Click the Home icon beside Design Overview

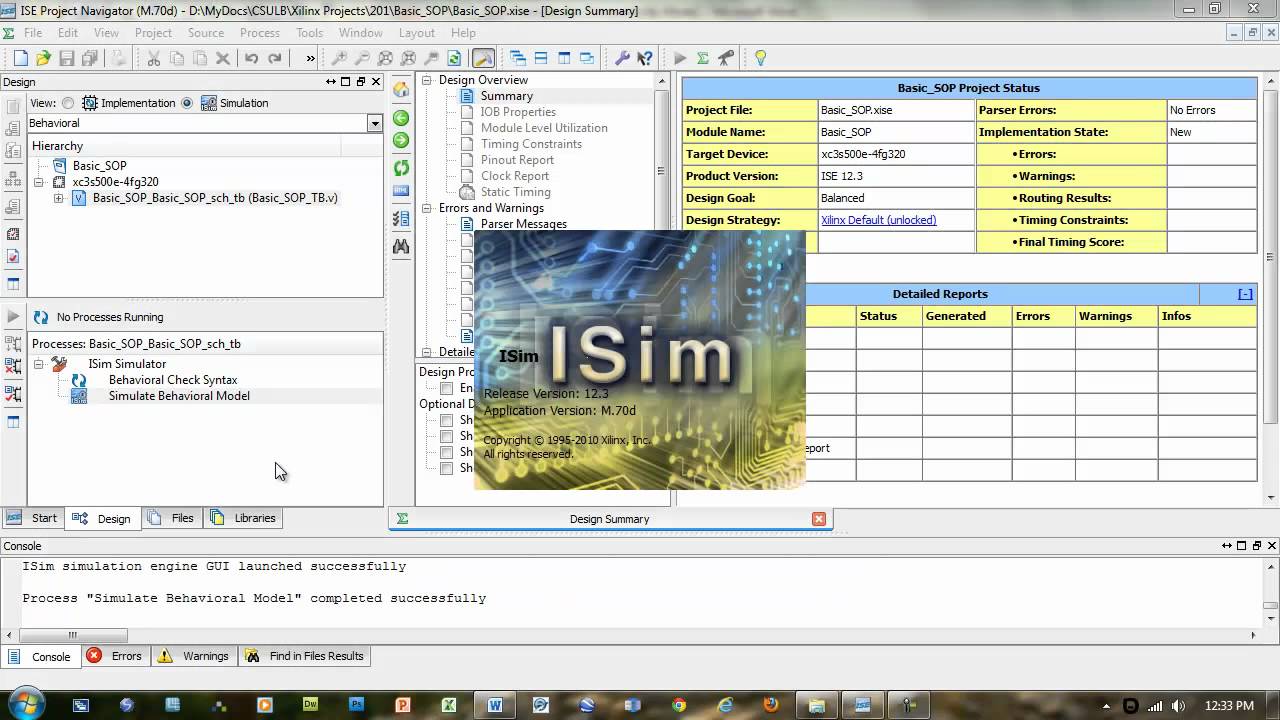(401, 90)
